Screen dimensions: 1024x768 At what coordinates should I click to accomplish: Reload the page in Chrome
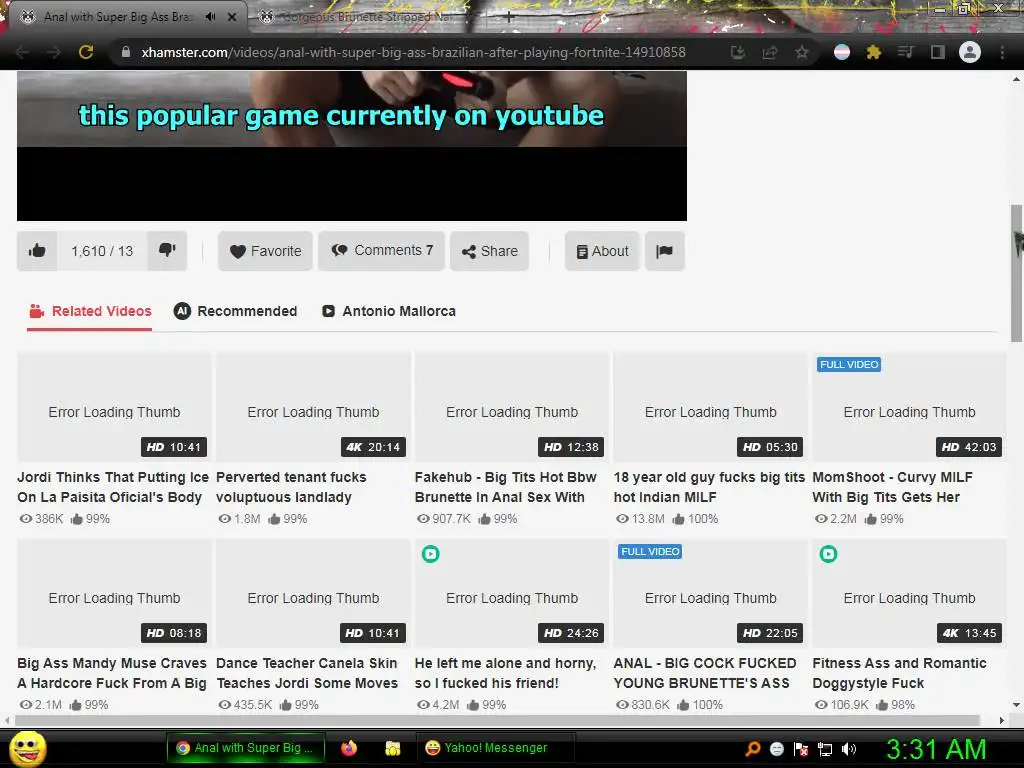point(86,52)
